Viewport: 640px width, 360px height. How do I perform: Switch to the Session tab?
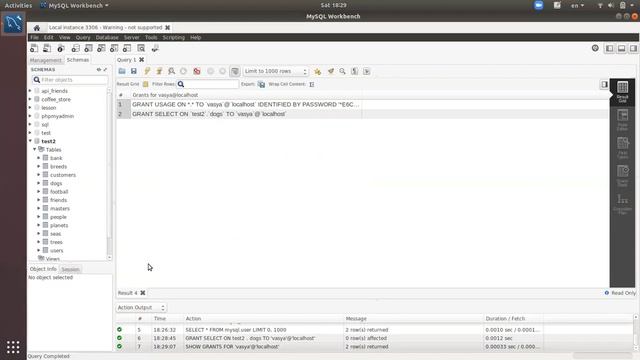click(70, 269)
